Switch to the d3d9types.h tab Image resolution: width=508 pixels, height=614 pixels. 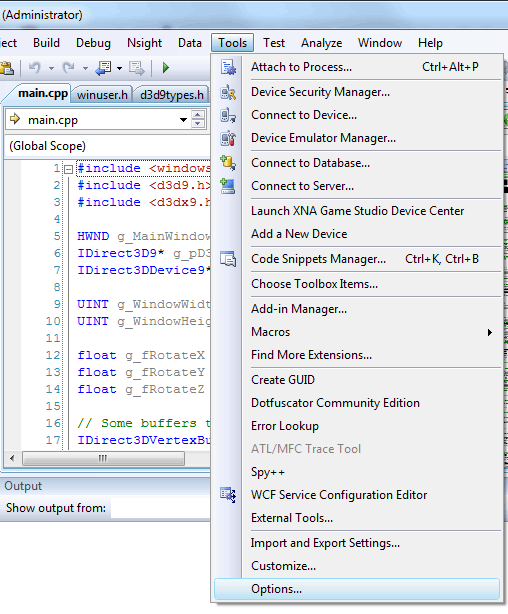172,95
